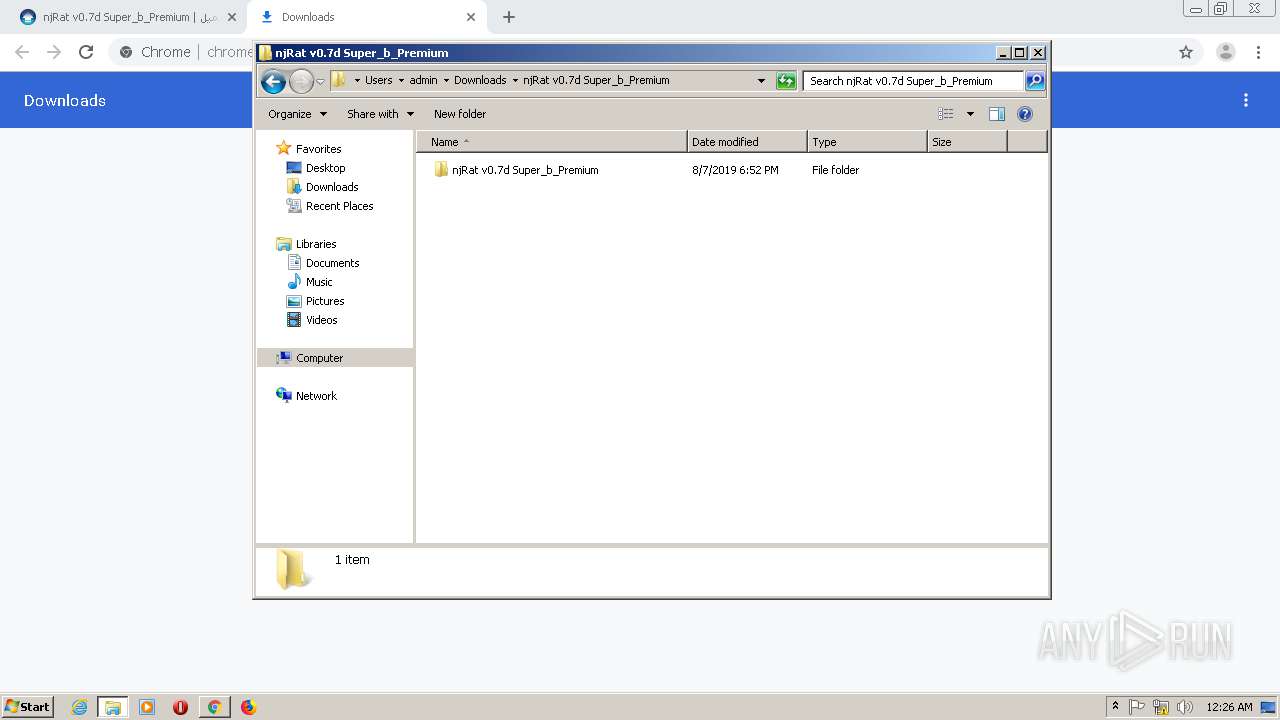
Task: Click the New folder button
Action: (460, 114)
